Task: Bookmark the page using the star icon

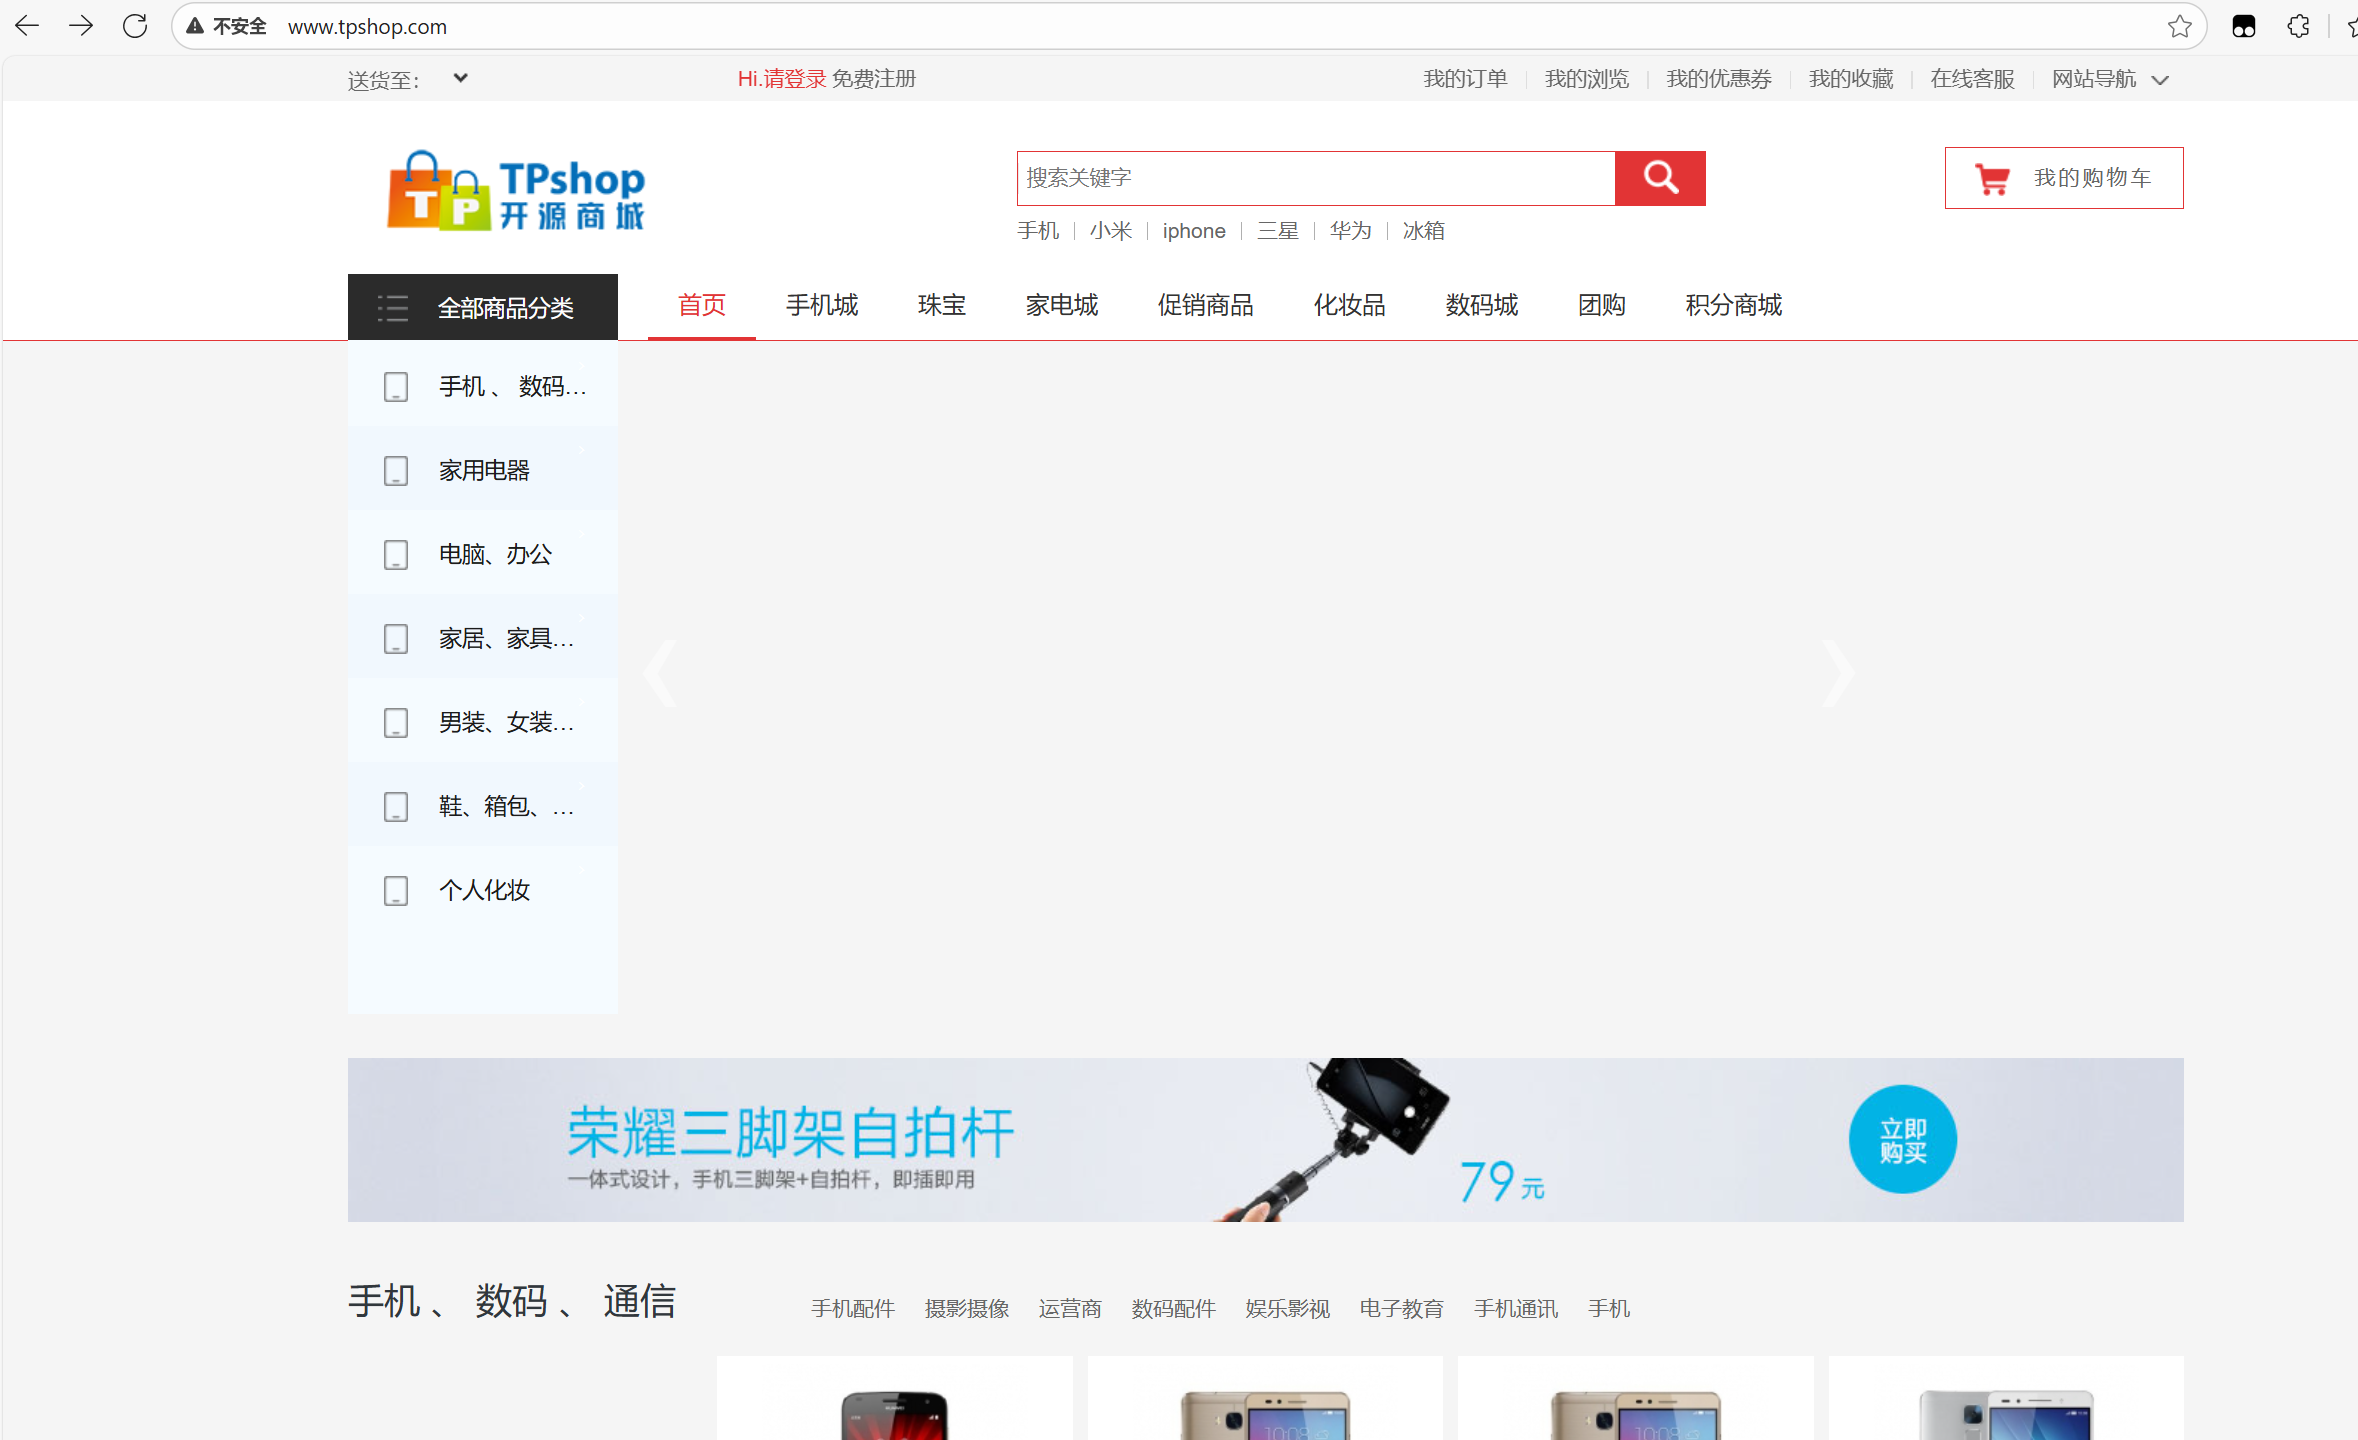Action: point(2178,25)
